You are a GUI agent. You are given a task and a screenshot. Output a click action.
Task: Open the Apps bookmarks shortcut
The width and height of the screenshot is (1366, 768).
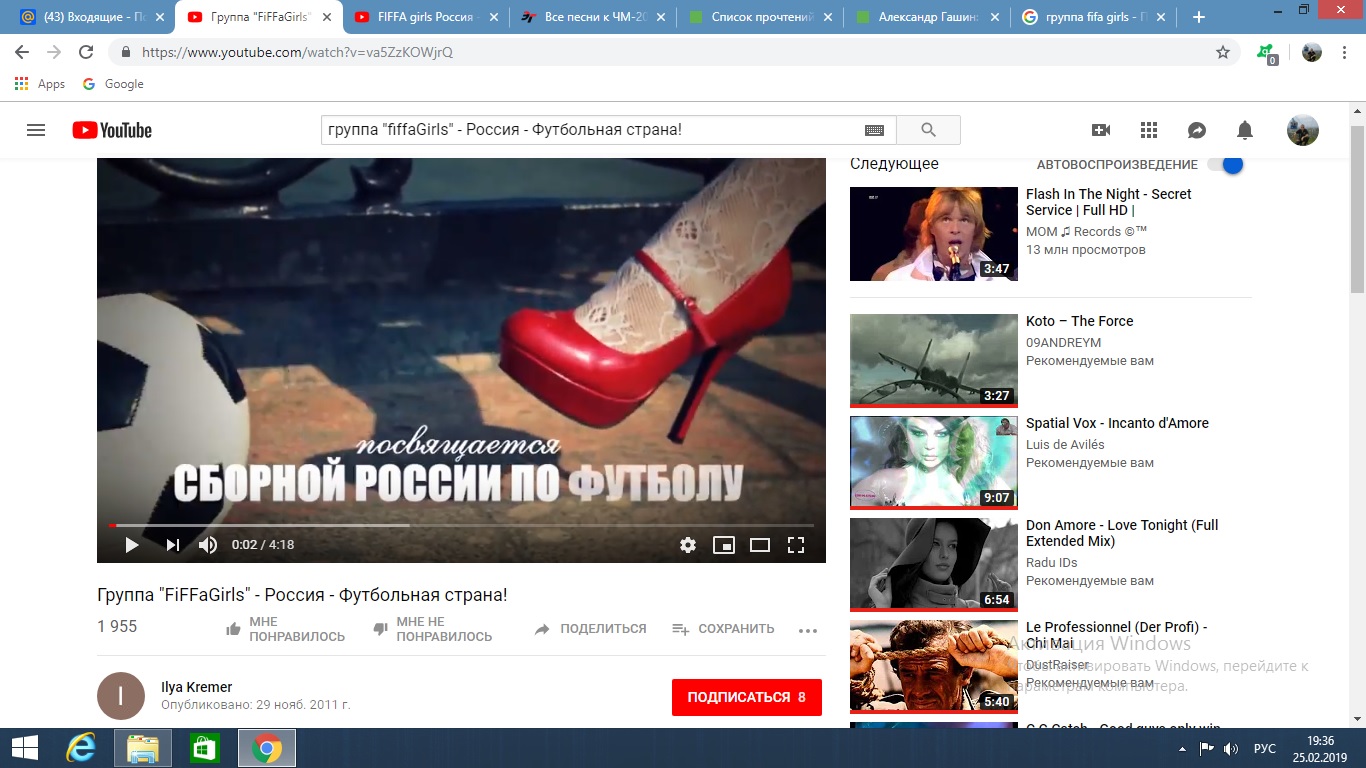click(x=40, y=84)
